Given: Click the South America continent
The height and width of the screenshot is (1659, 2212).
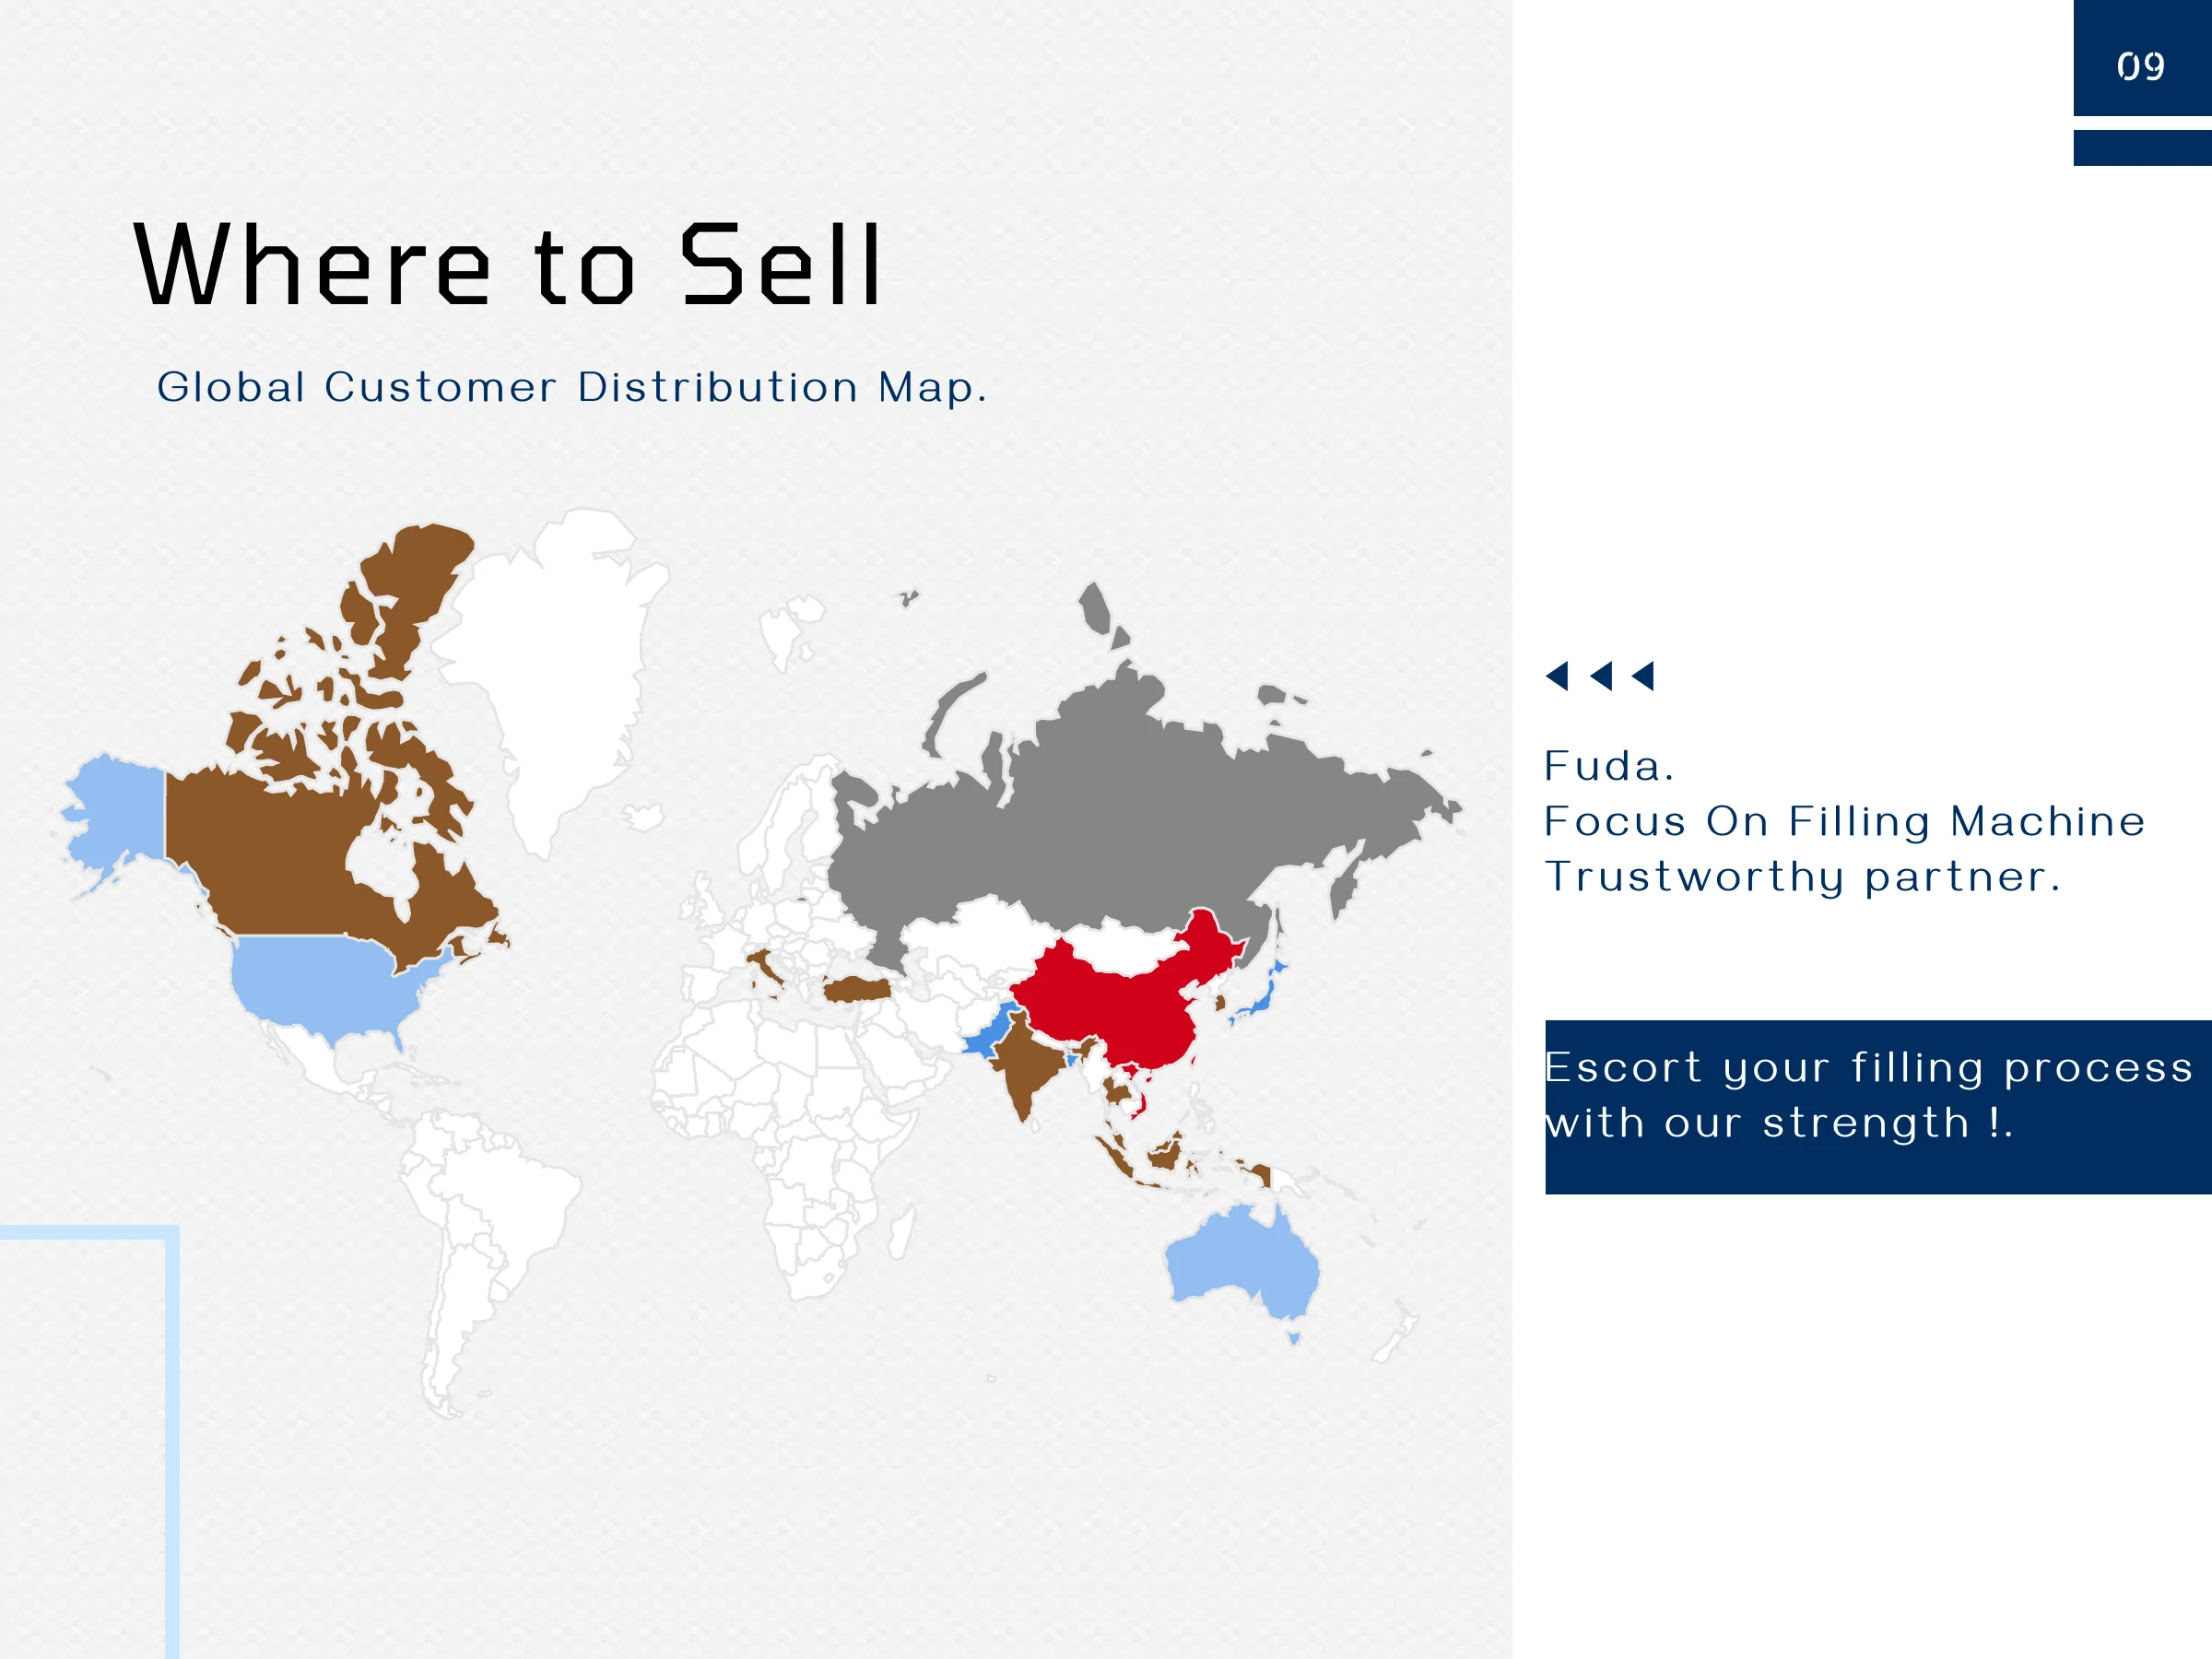Looking at the screenshot, I should point(480,1230).
